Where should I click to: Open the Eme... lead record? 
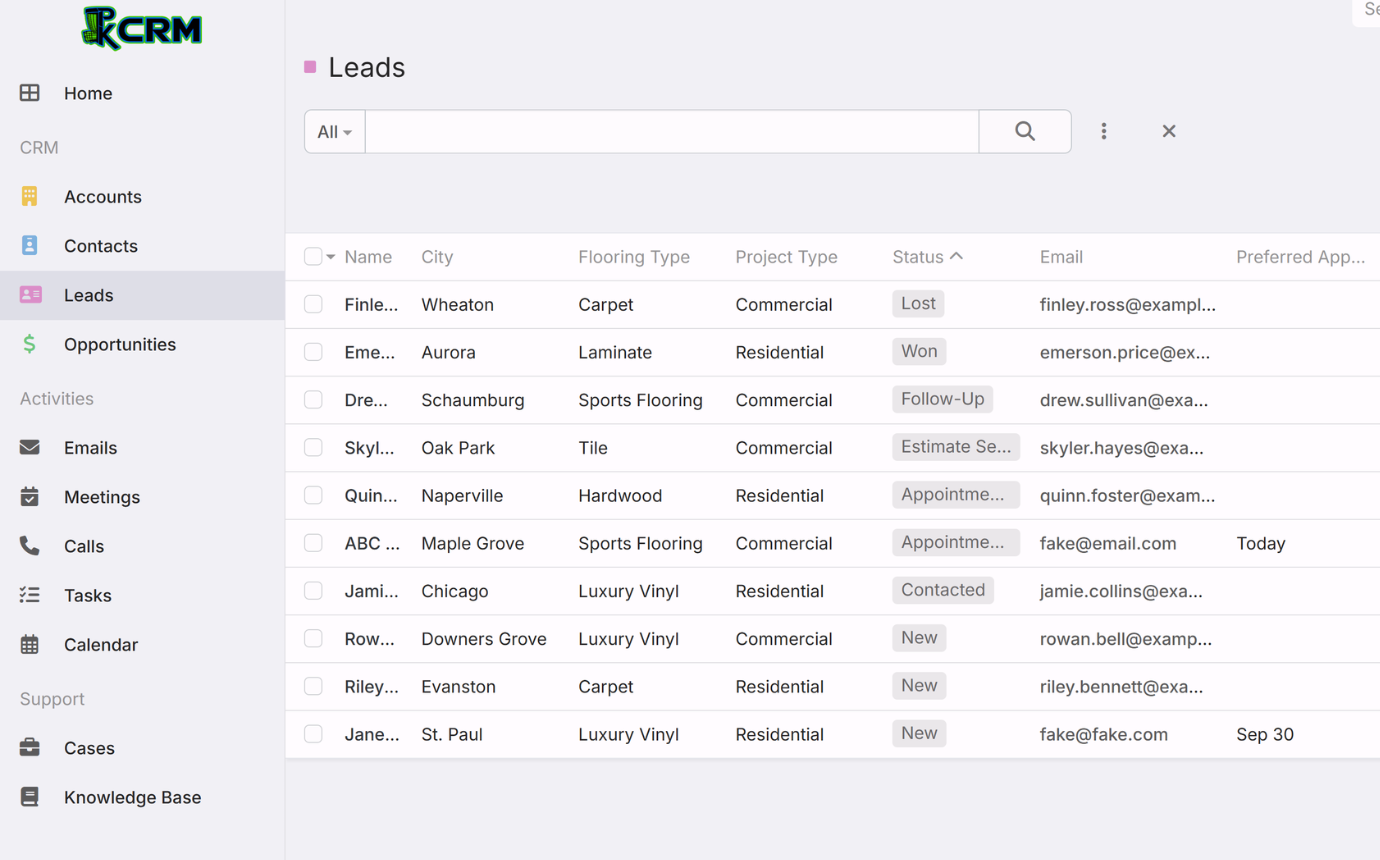pyautogui.click(x=369, y=352)
